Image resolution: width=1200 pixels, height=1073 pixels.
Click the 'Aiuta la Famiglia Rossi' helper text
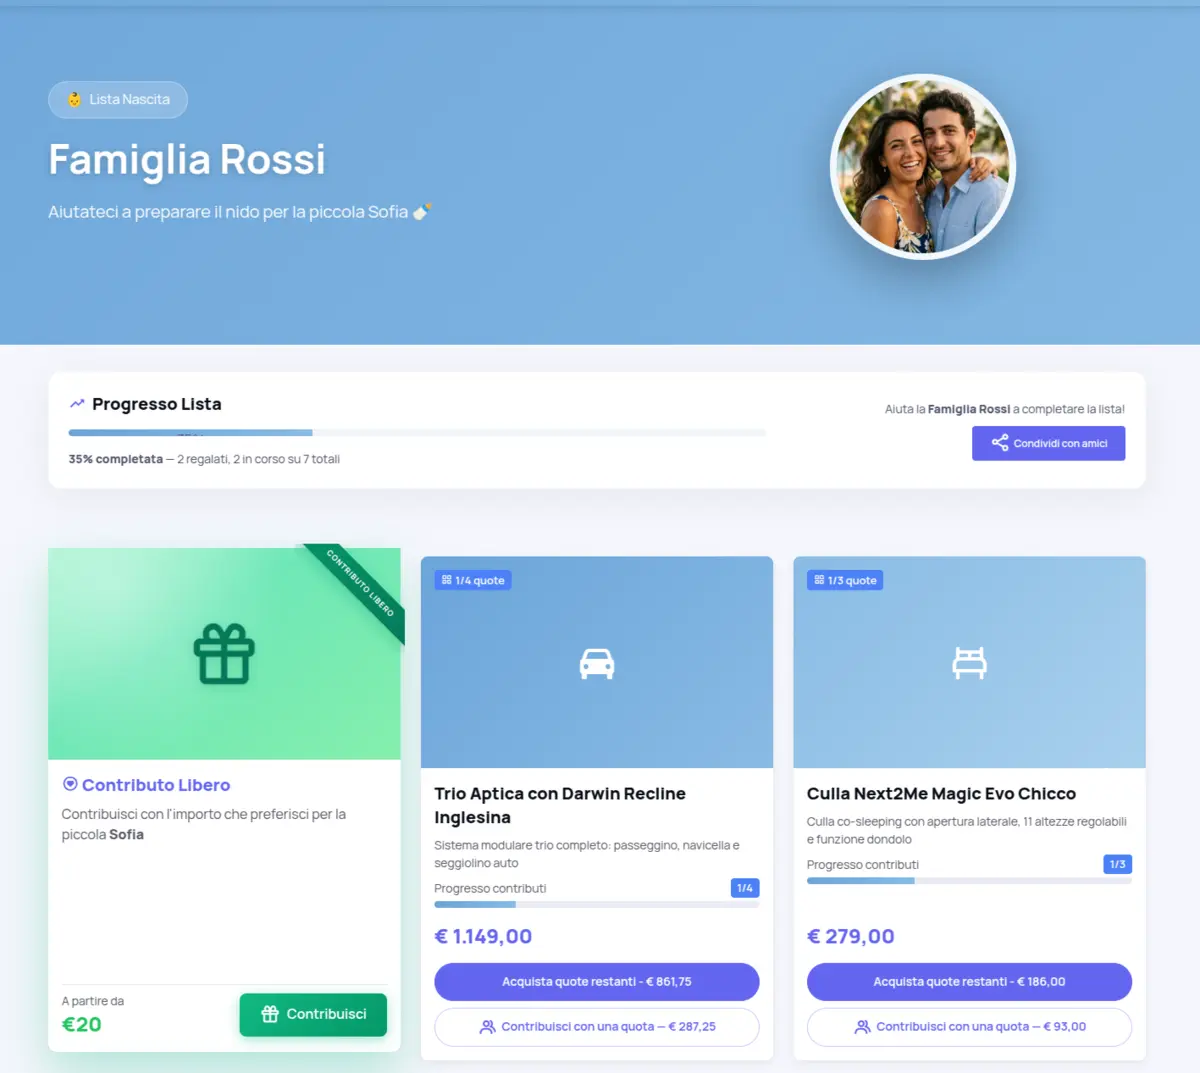point(1004,409)
